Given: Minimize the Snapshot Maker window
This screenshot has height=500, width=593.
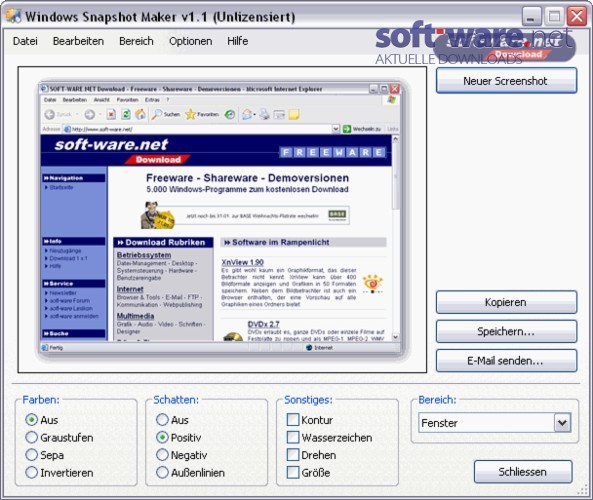Looking at the screenshot, I should click(531, 16).
